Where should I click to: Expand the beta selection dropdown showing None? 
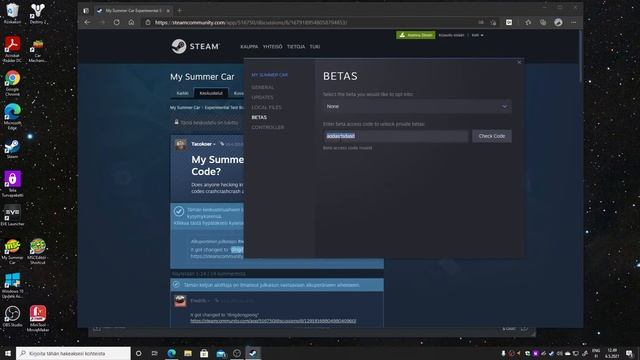coord(417,107)
